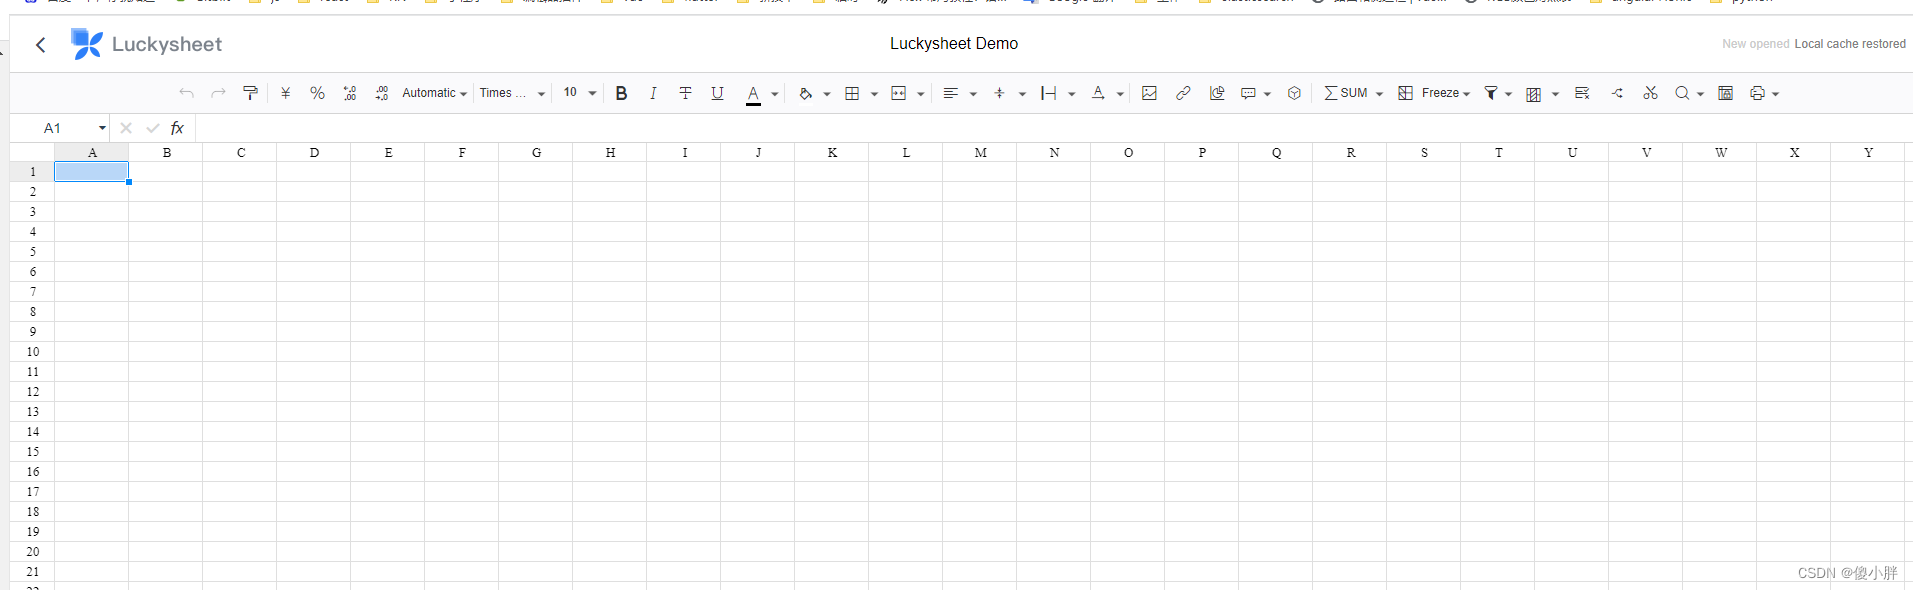
Task: Click the Luckysheet Demo title
Action: coord(954,44)
